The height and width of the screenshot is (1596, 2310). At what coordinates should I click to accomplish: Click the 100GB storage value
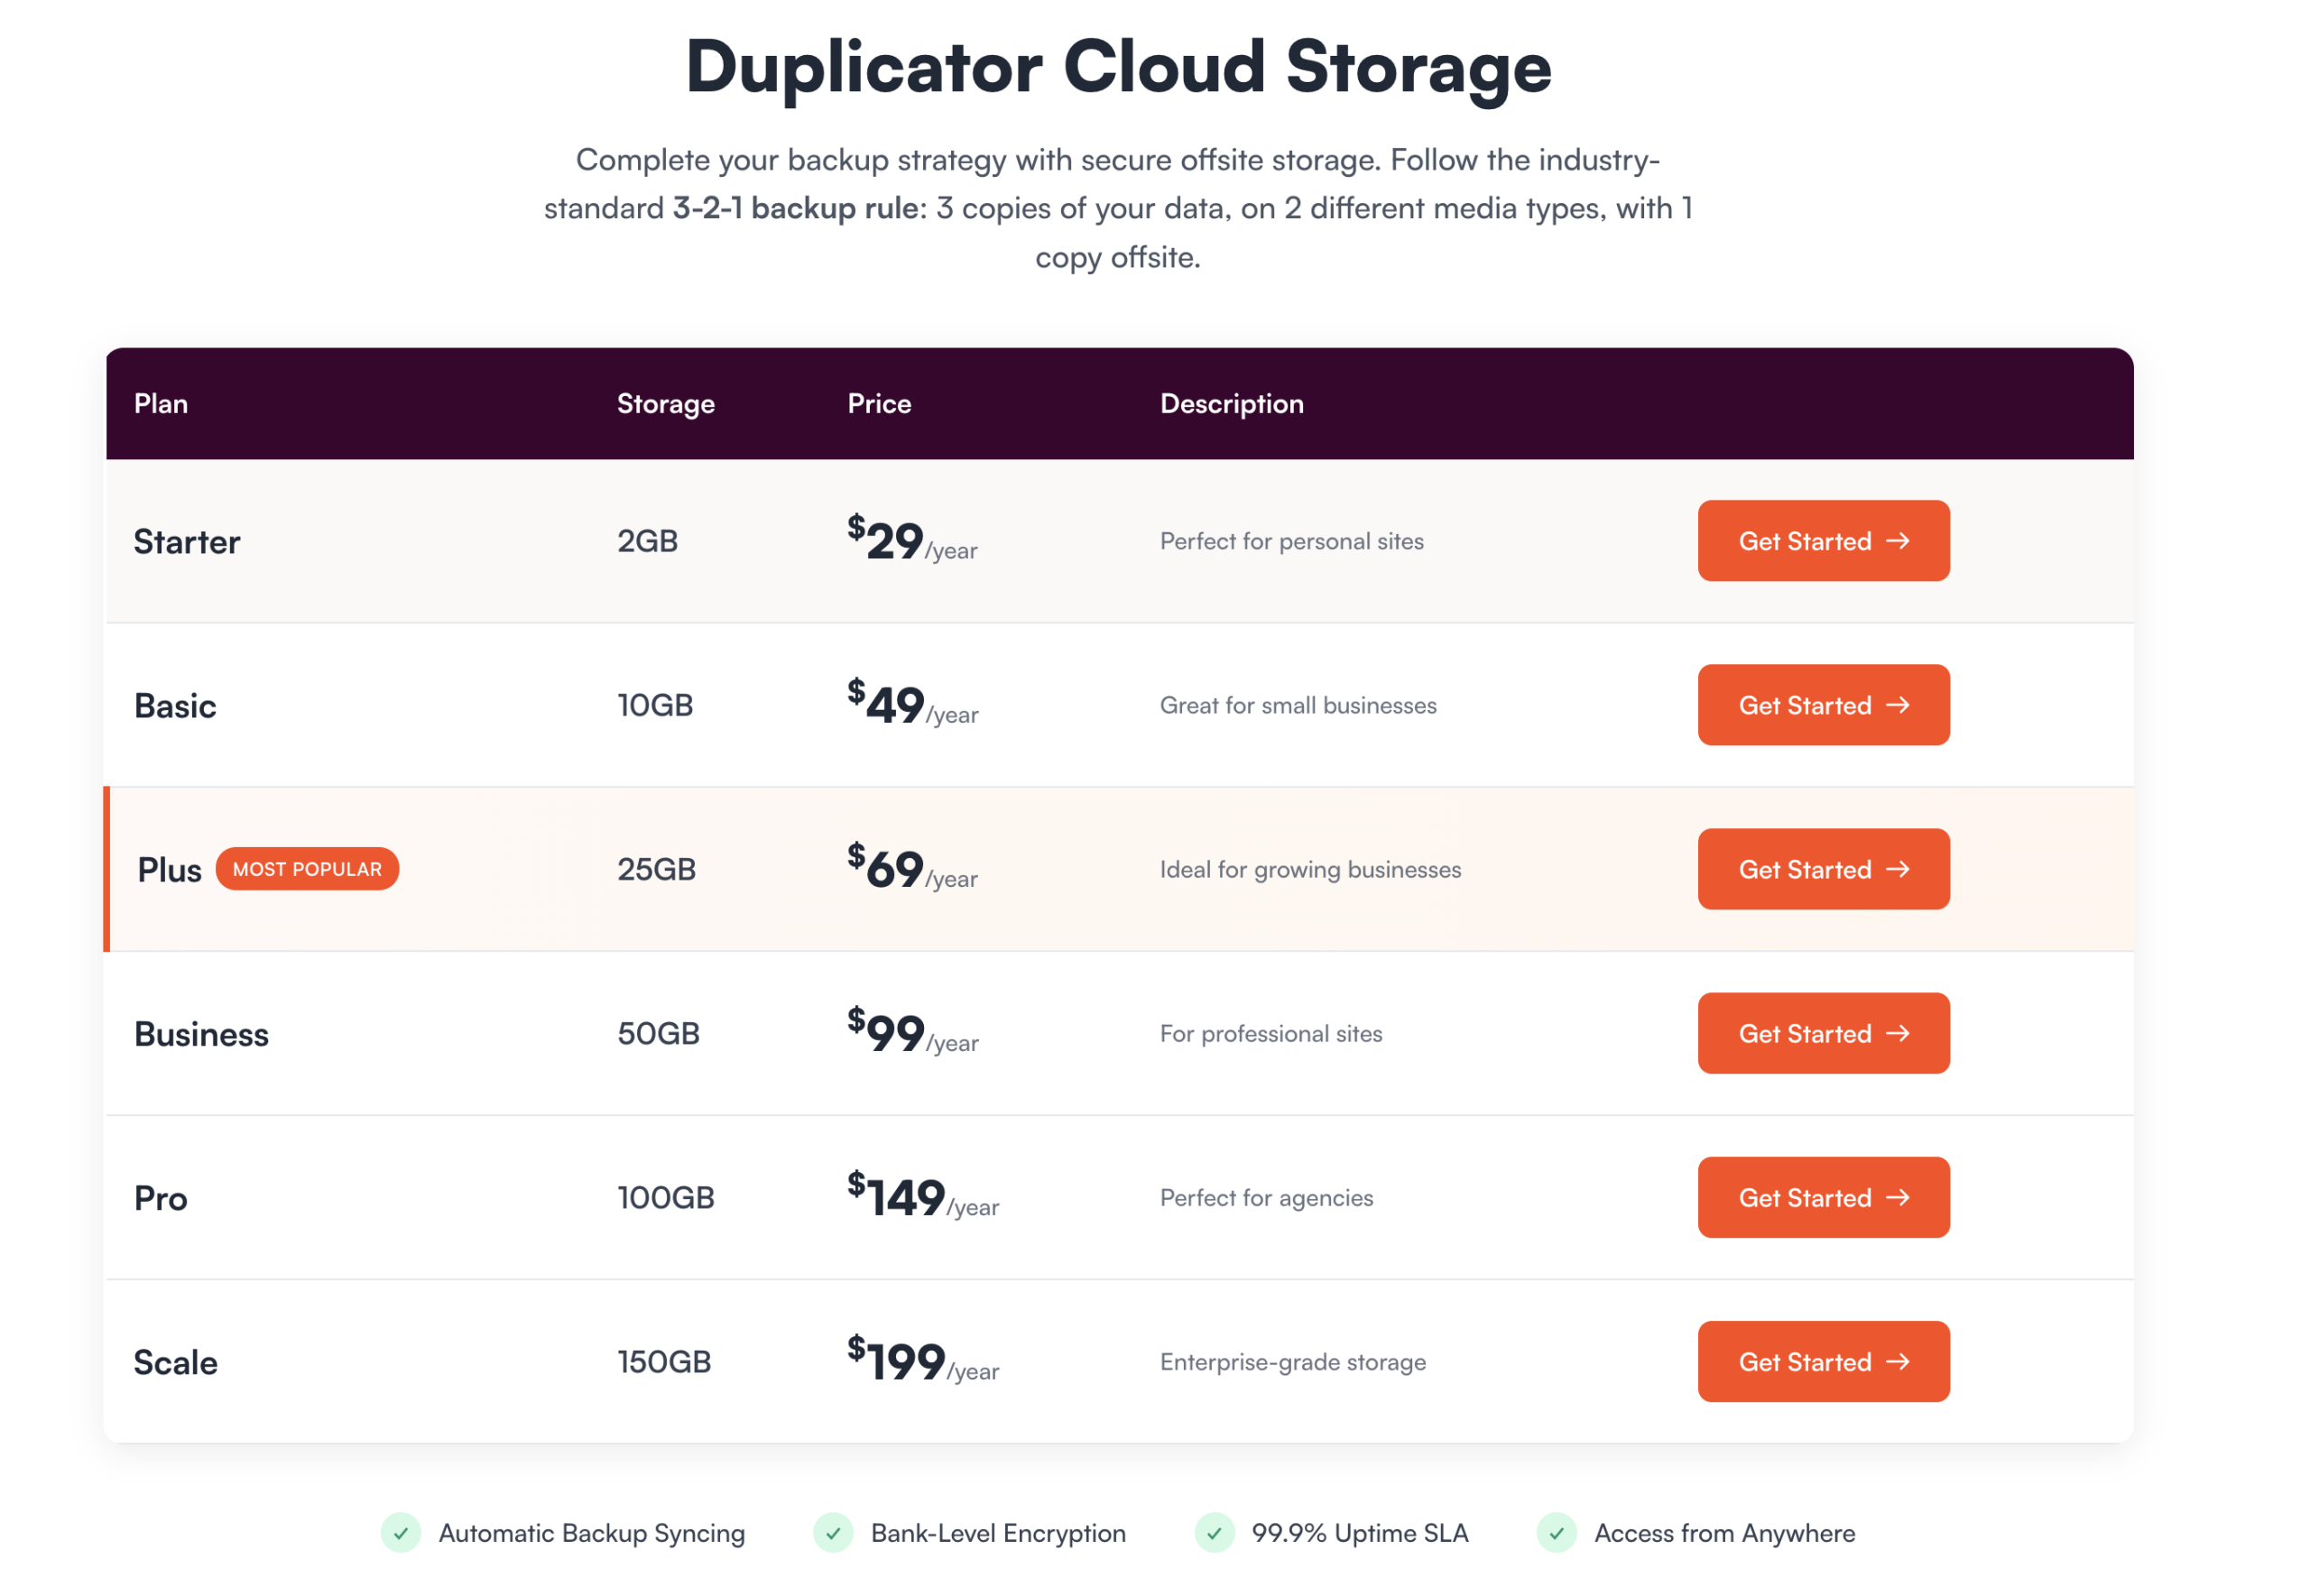[x=665, y=1197]
